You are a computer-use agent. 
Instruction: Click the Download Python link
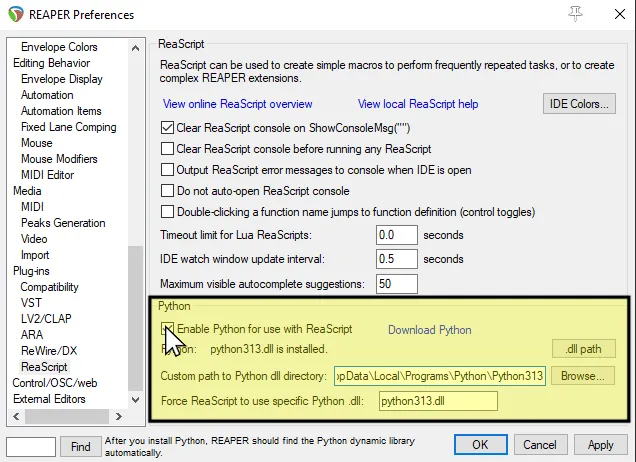click(x=430, y=330)
